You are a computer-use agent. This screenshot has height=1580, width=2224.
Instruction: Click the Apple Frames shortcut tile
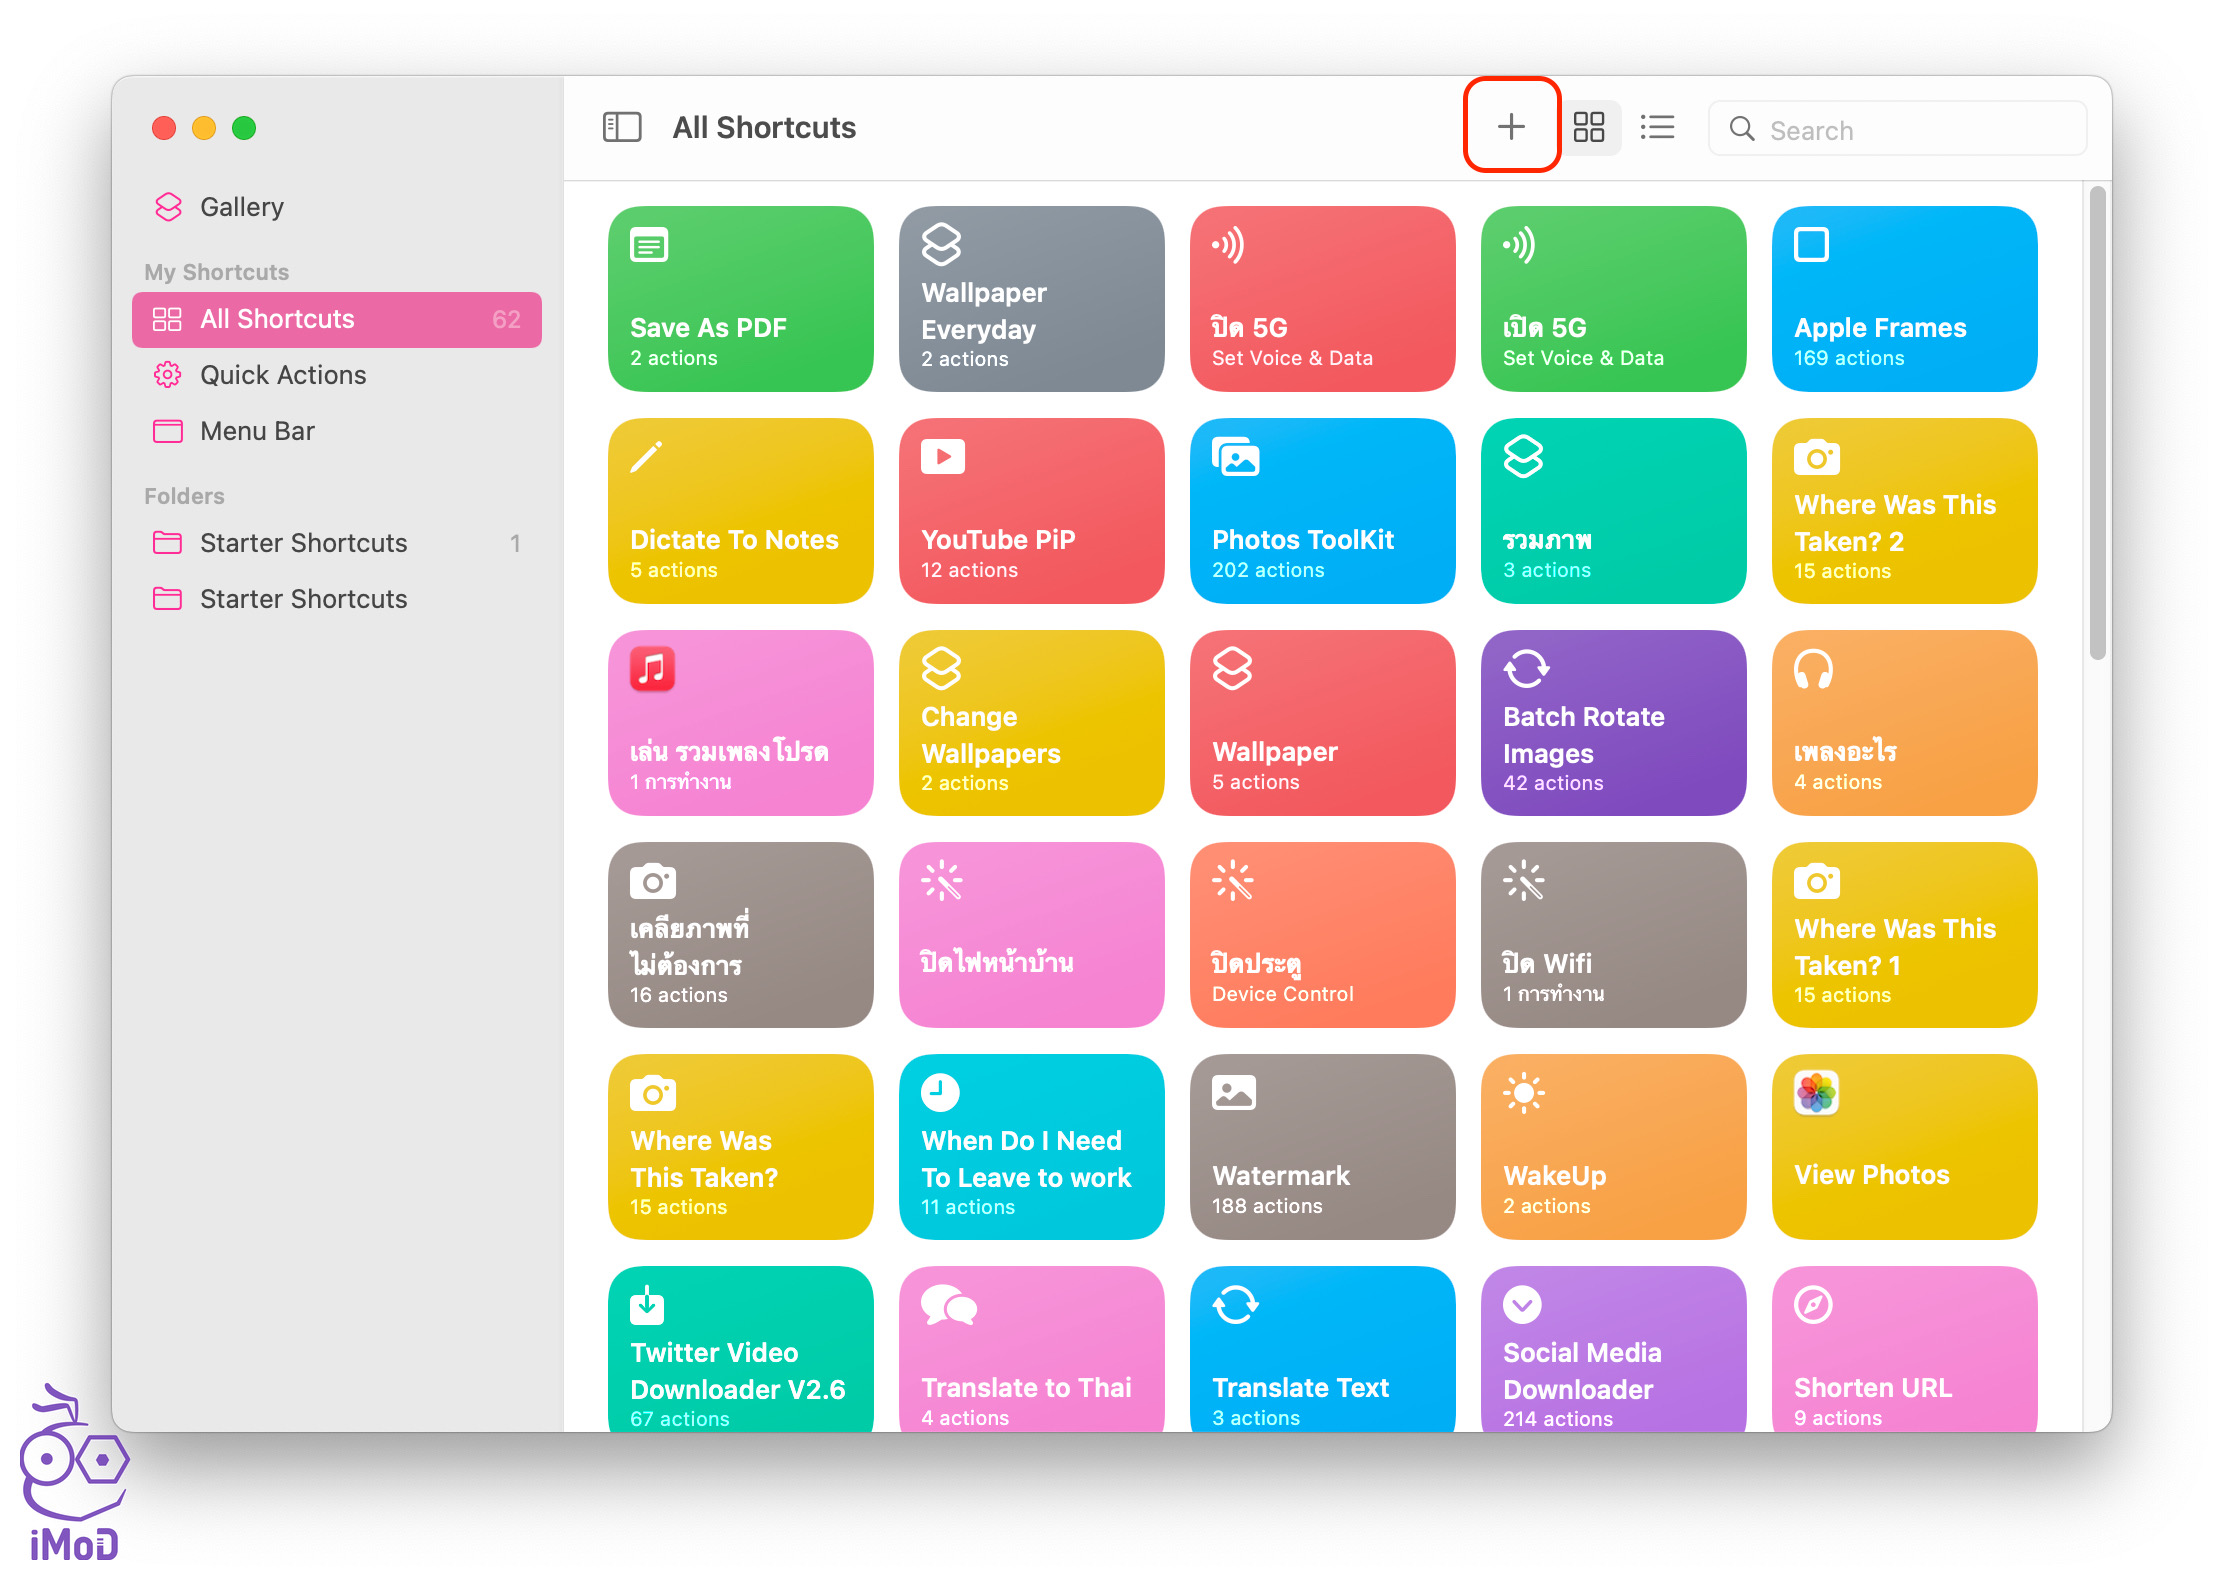[1903, 298]
